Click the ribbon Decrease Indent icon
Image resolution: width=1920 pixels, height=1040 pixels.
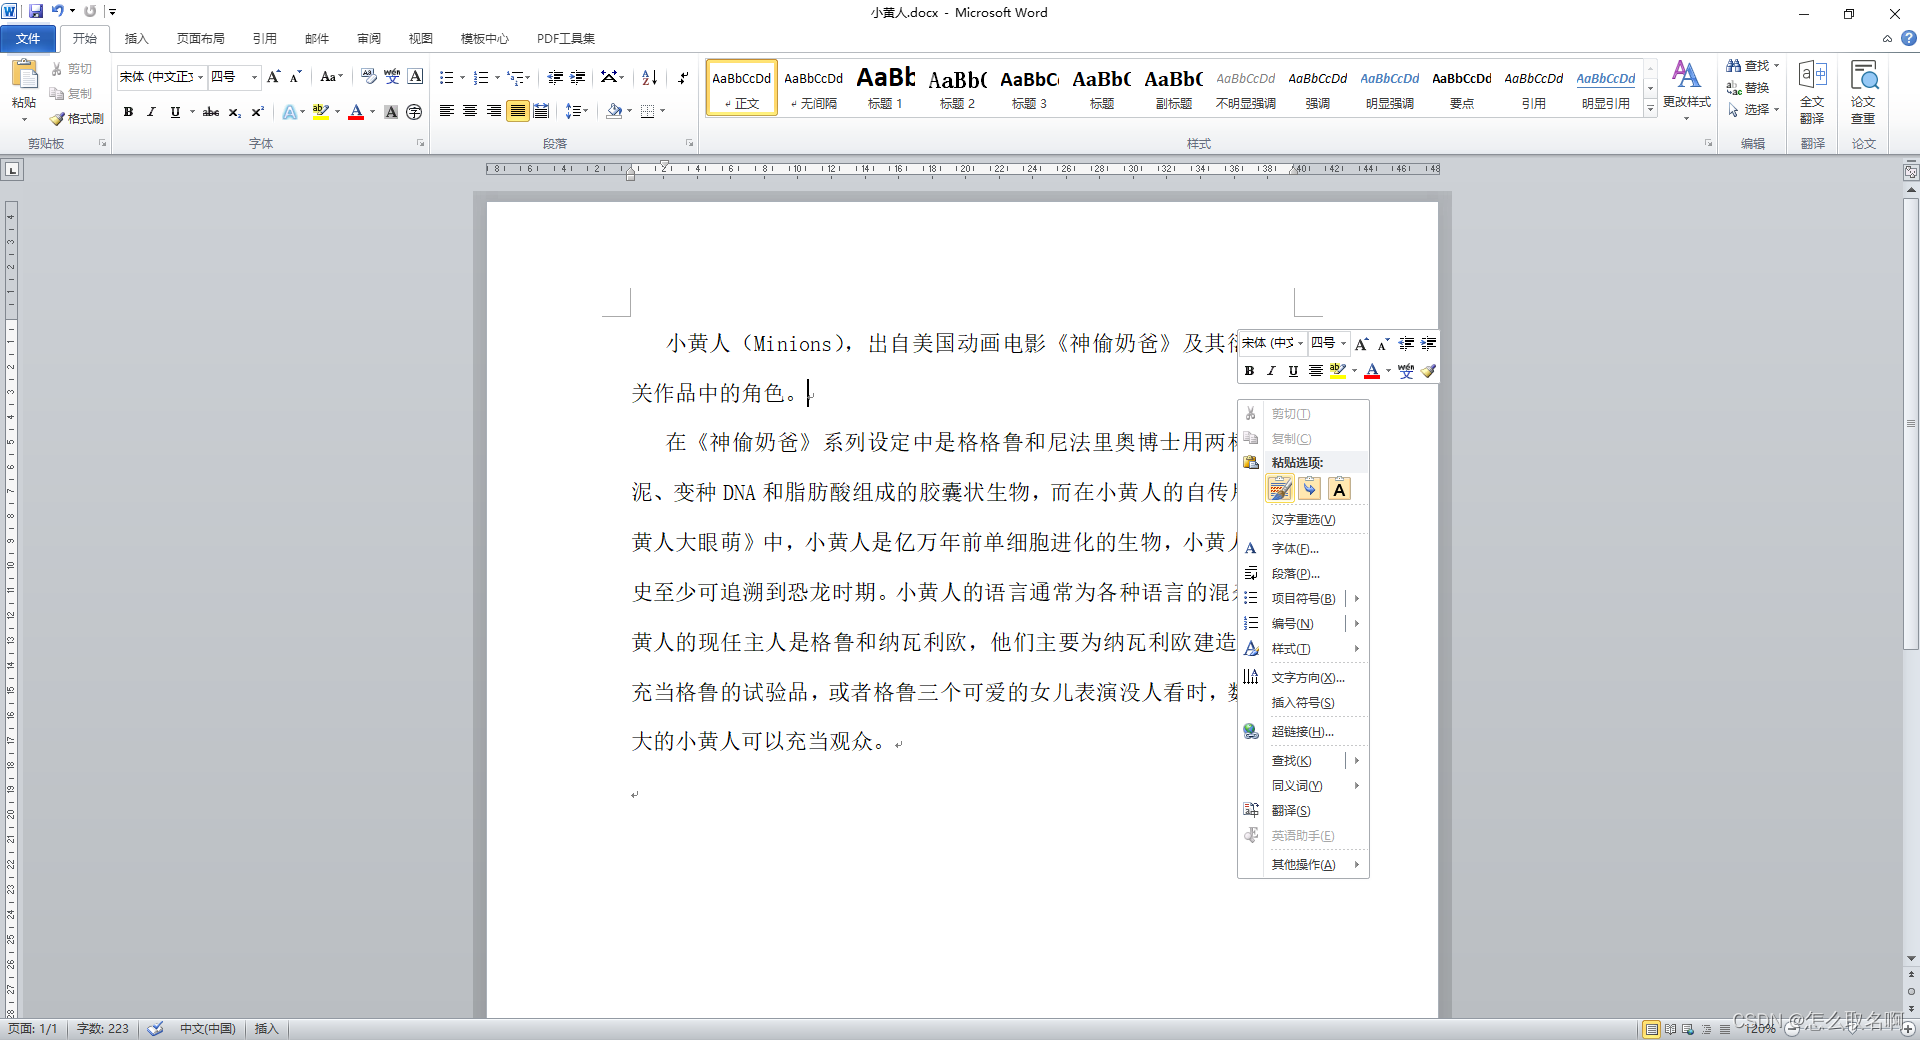coord(555,77)
